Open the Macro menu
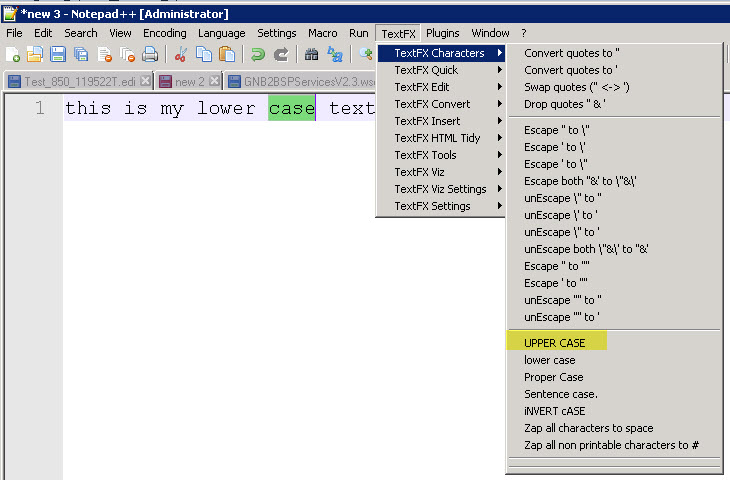Viewport: 730px width, 480px height. [323, 33]
